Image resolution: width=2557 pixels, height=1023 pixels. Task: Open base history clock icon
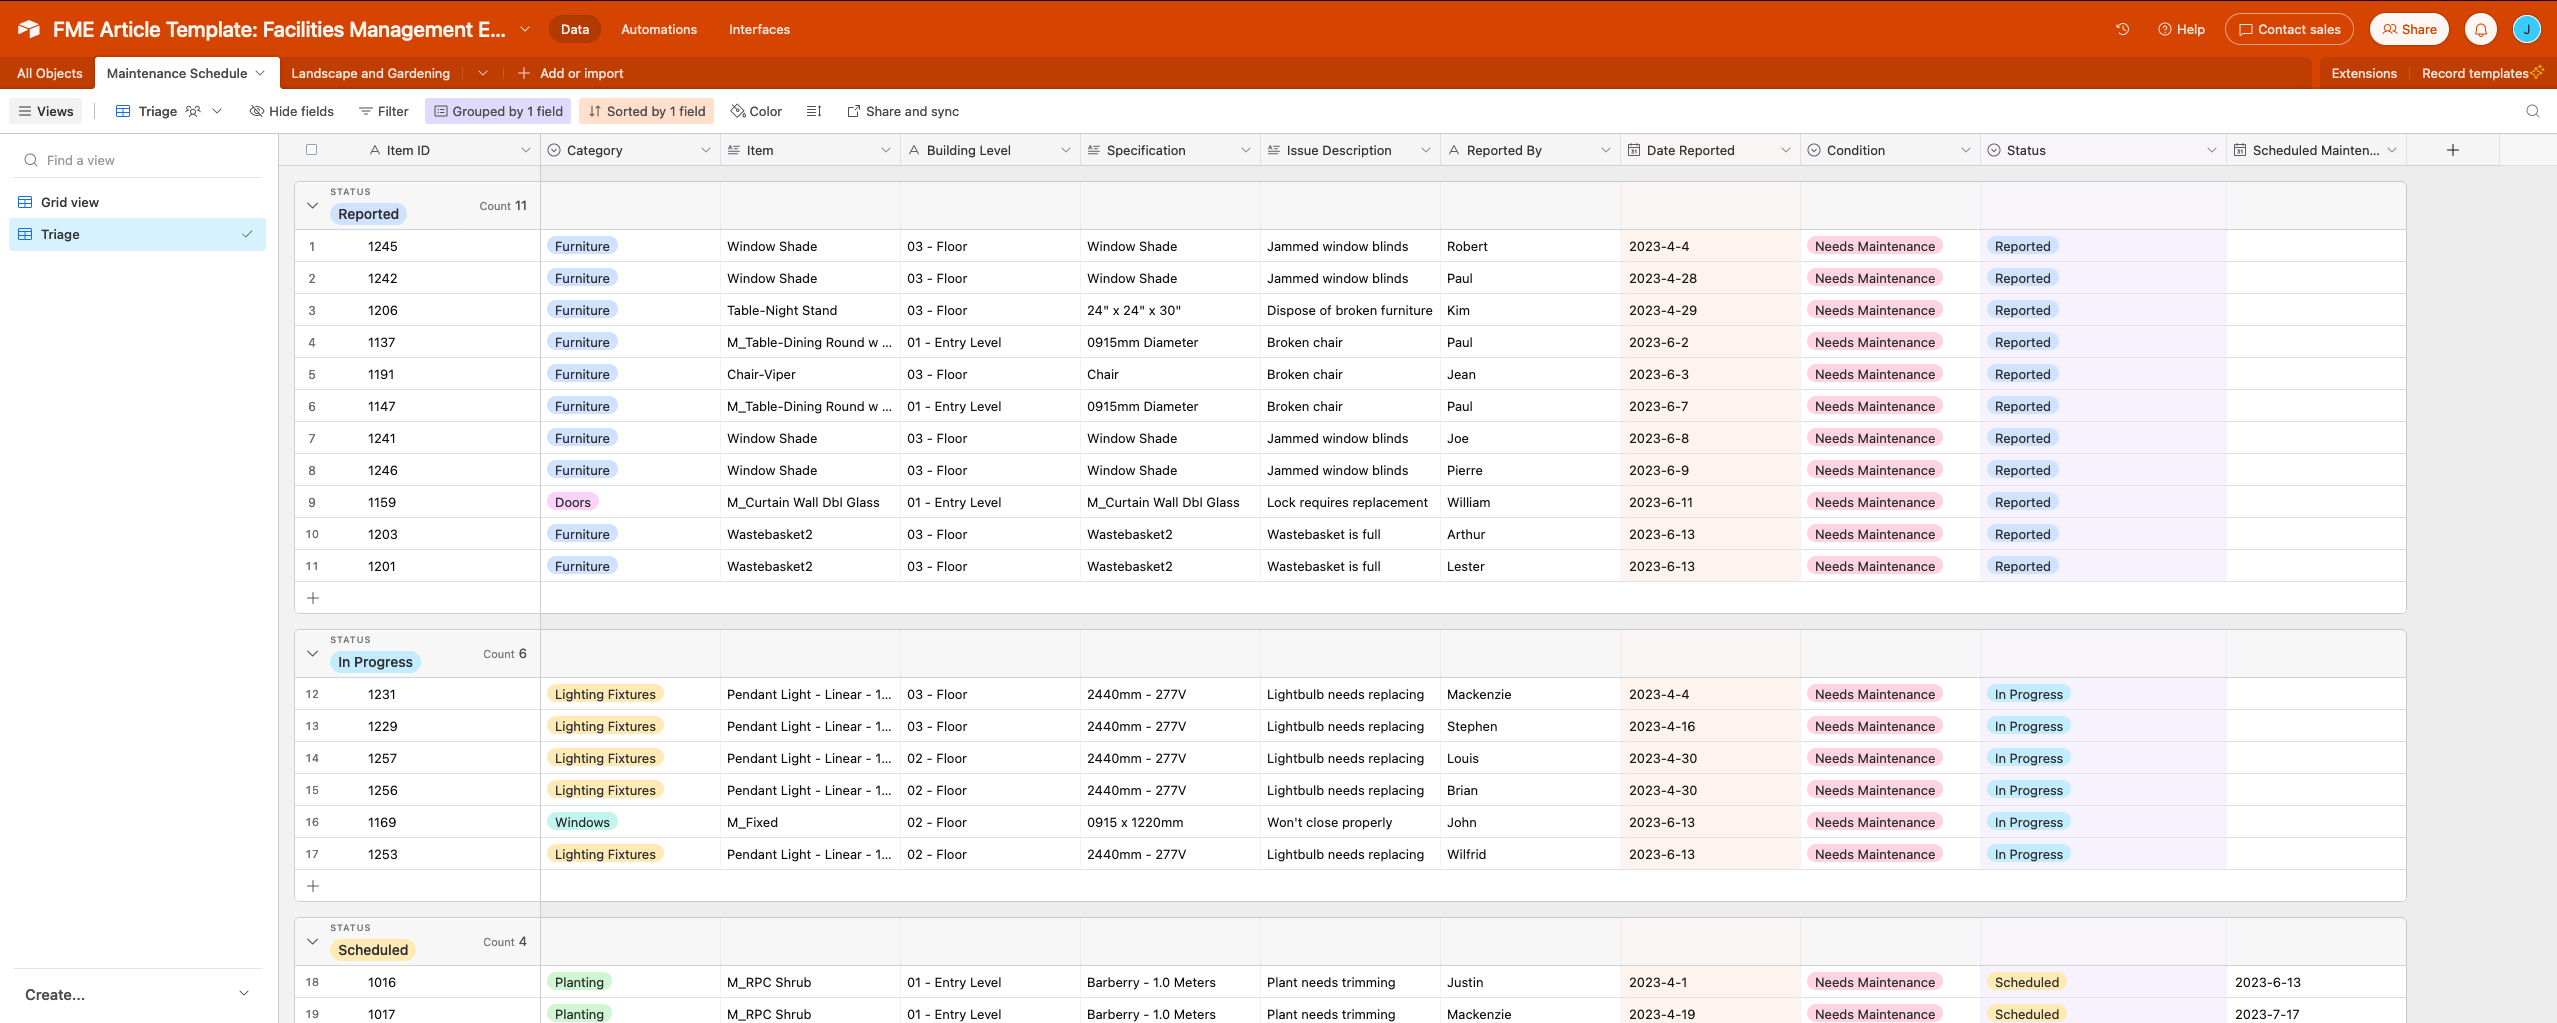point(2122,29)
